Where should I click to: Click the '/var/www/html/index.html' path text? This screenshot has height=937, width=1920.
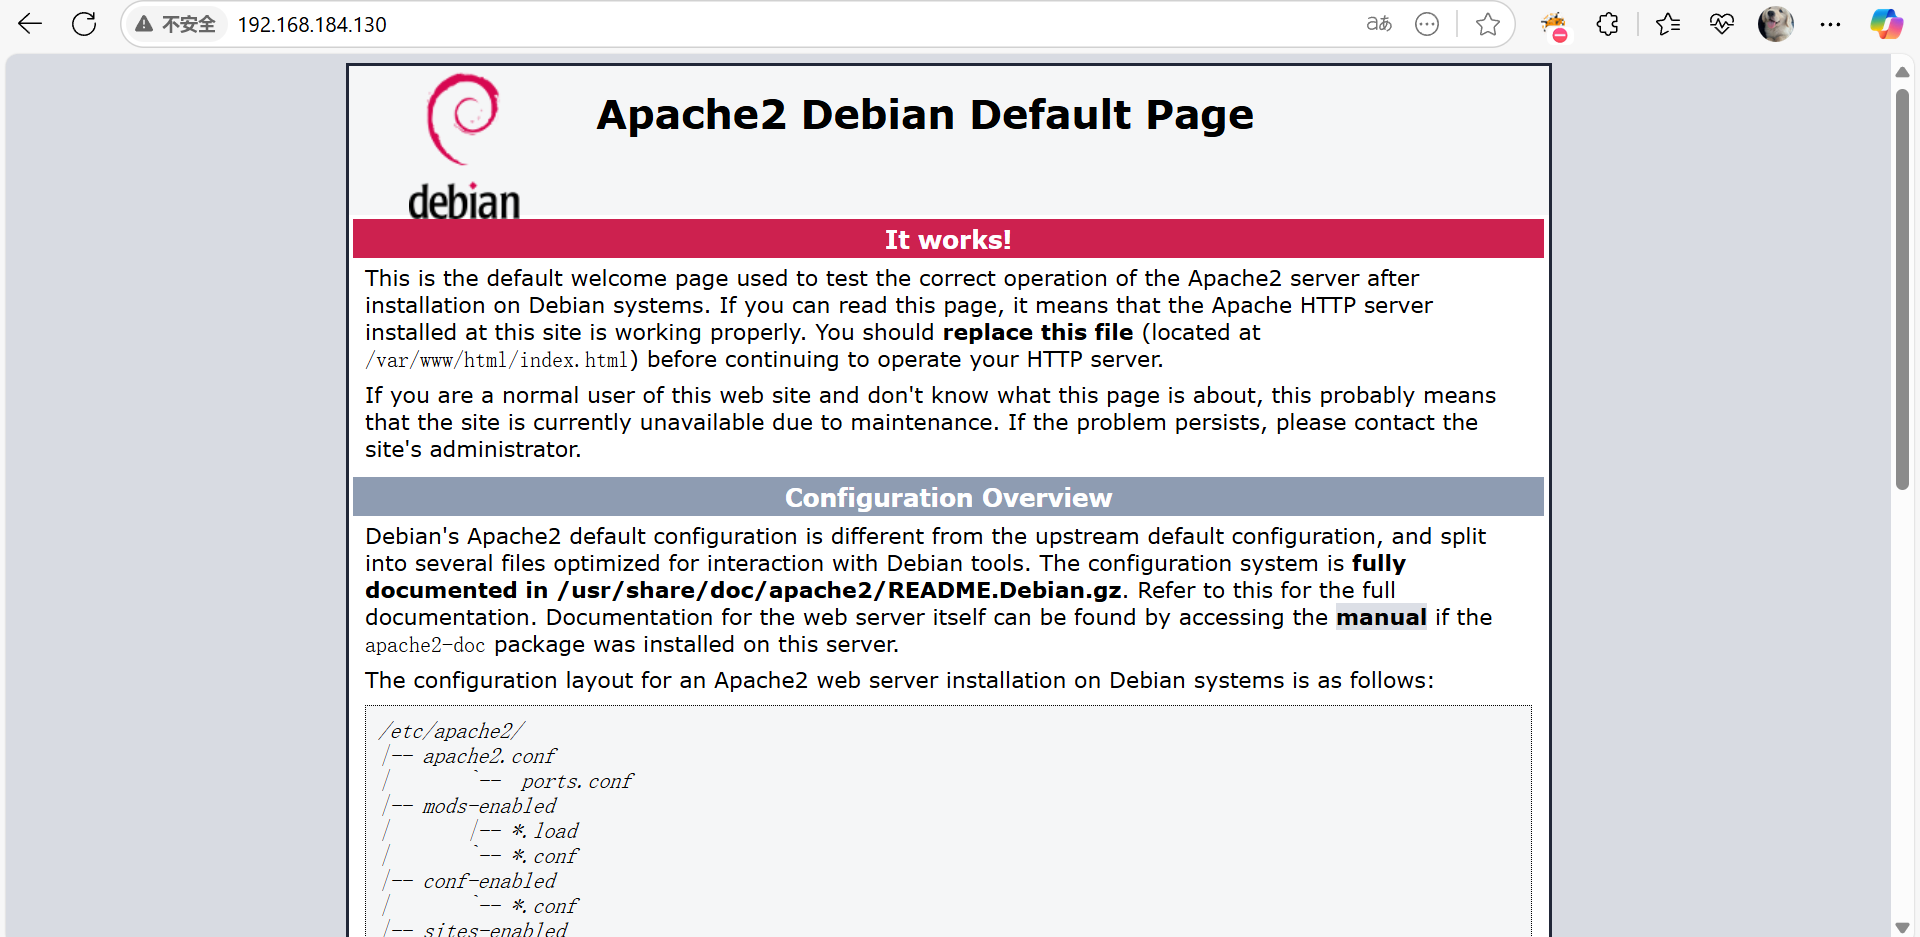tap(497, 360)
